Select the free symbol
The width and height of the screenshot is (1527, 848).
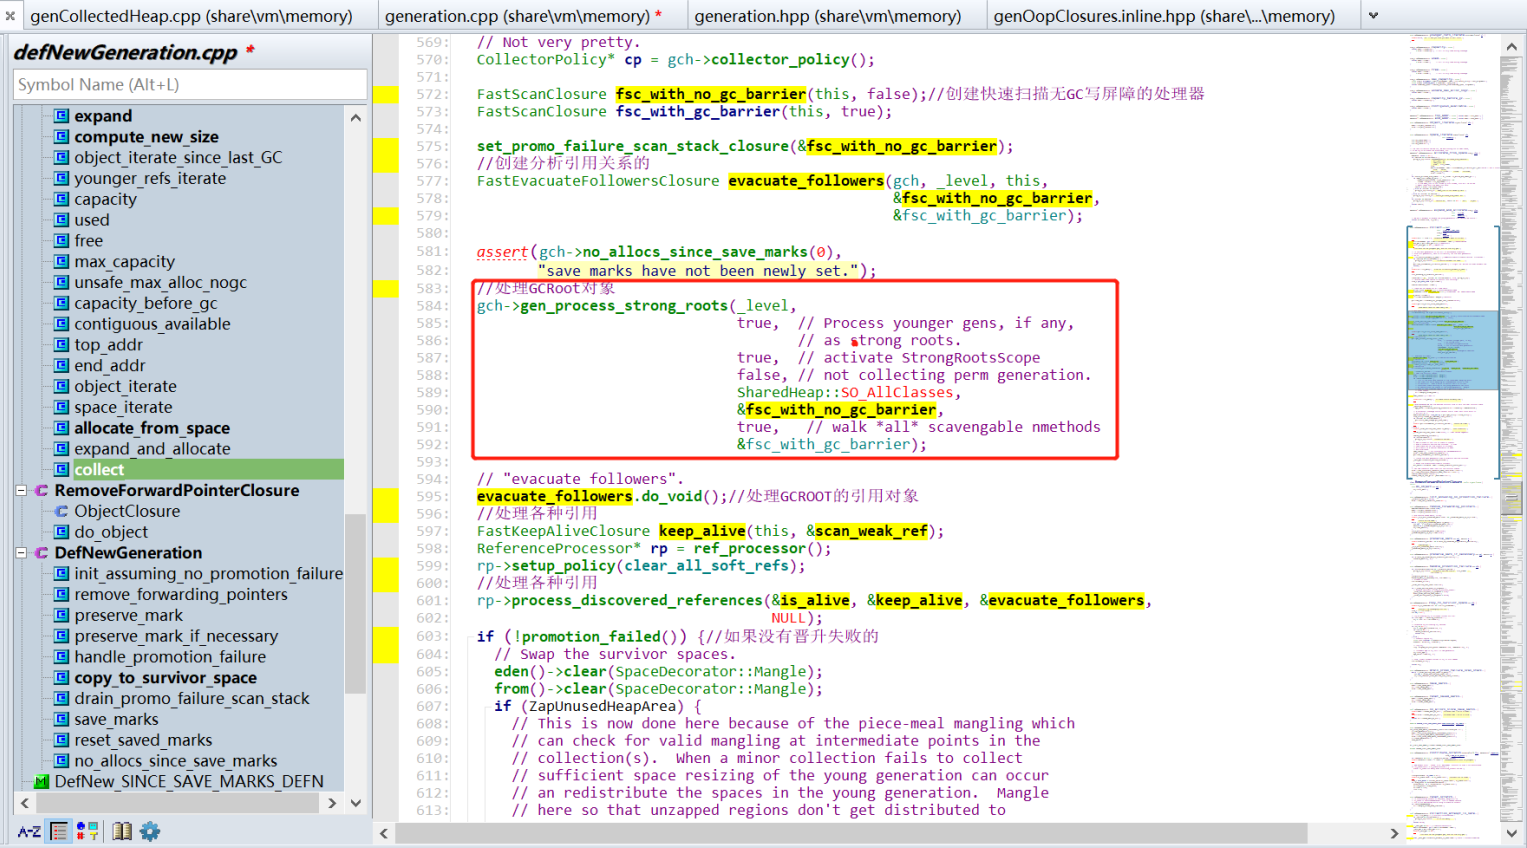88,241
